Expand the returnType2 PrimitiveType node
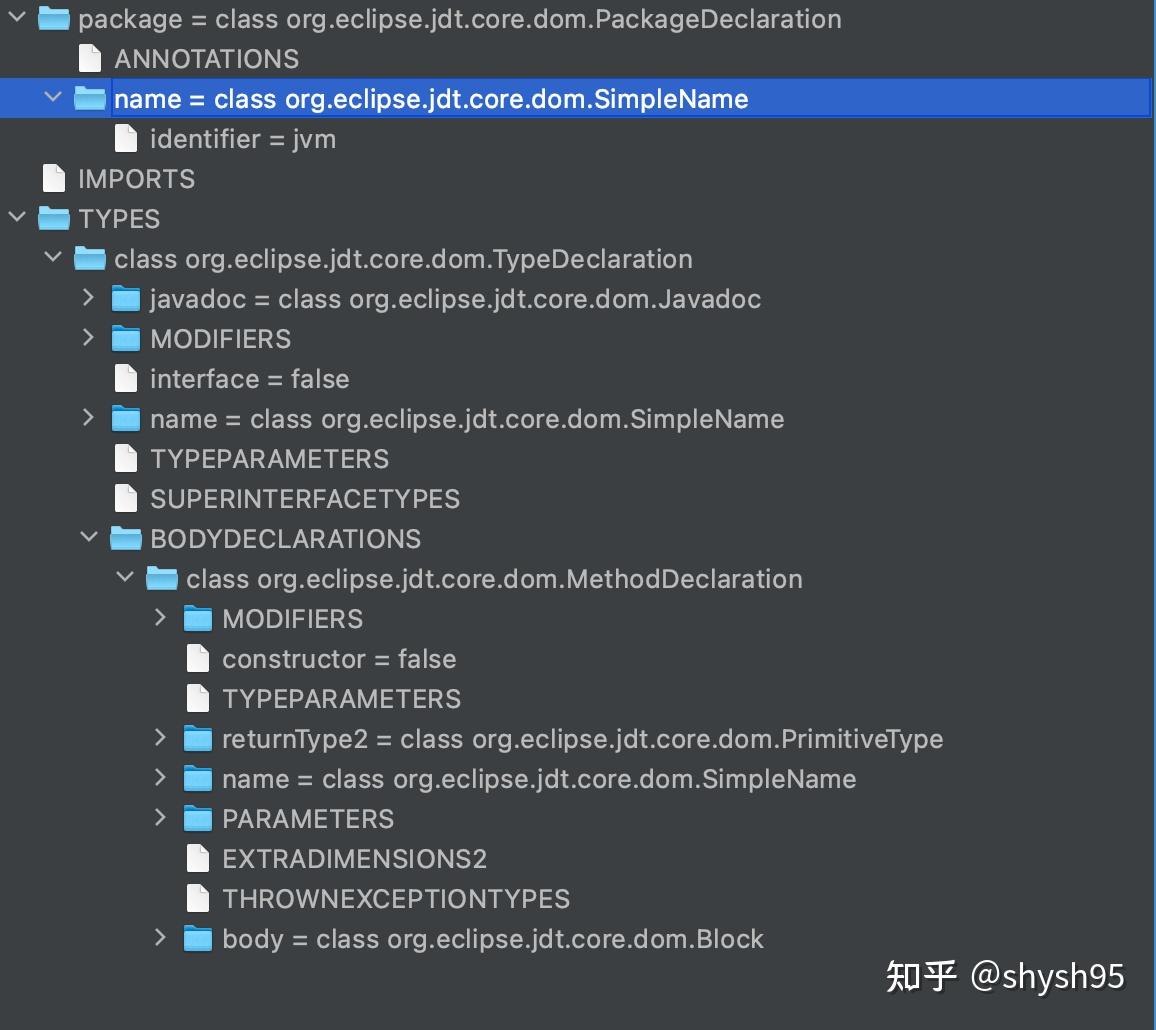The image size is (1156, 1030). point(161,738)
